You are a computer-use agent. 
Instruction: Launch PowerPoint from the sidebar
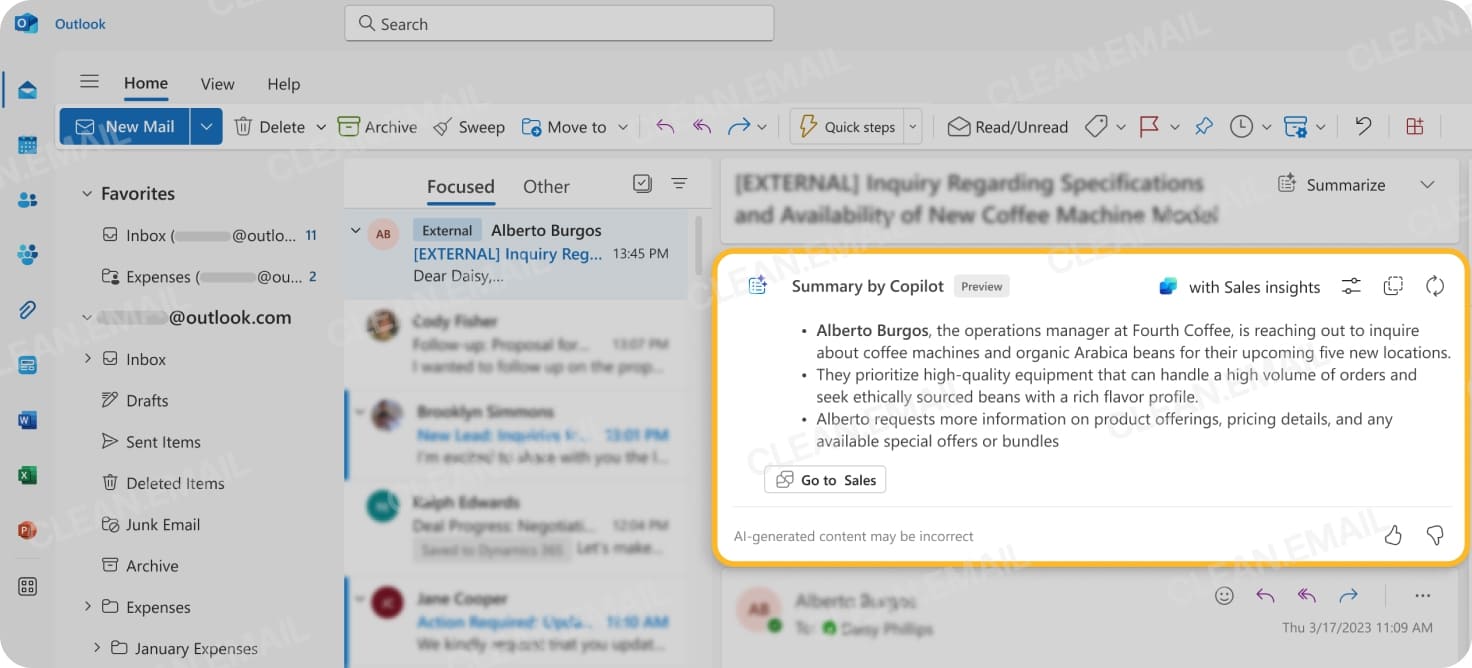click(27, 530)
